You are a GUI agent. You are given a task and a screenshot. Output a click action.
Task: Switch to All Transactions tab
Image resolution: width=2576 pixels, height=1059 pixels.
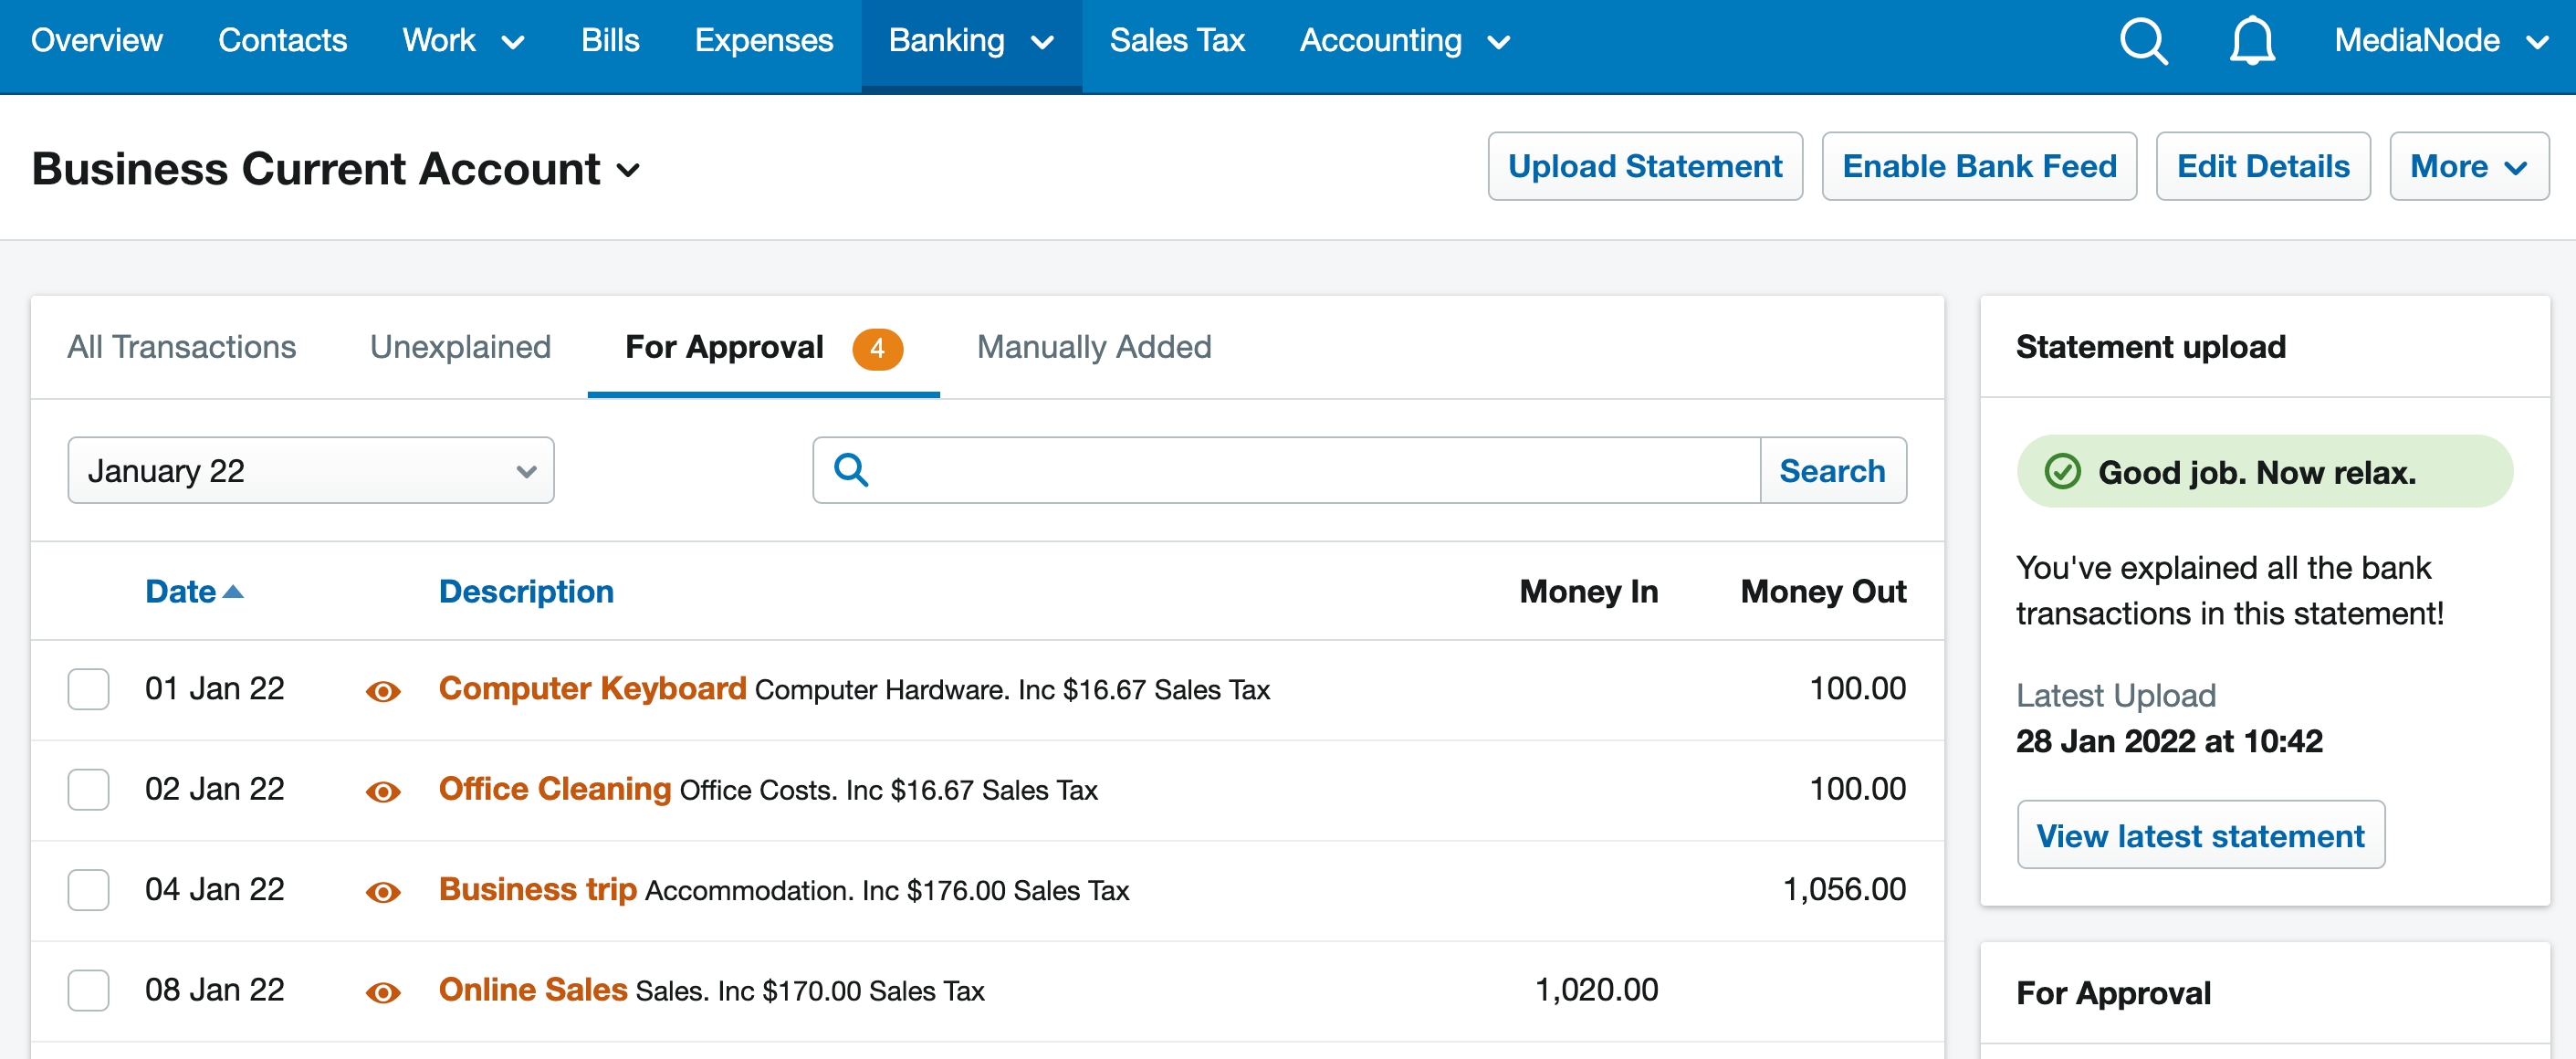182,347
